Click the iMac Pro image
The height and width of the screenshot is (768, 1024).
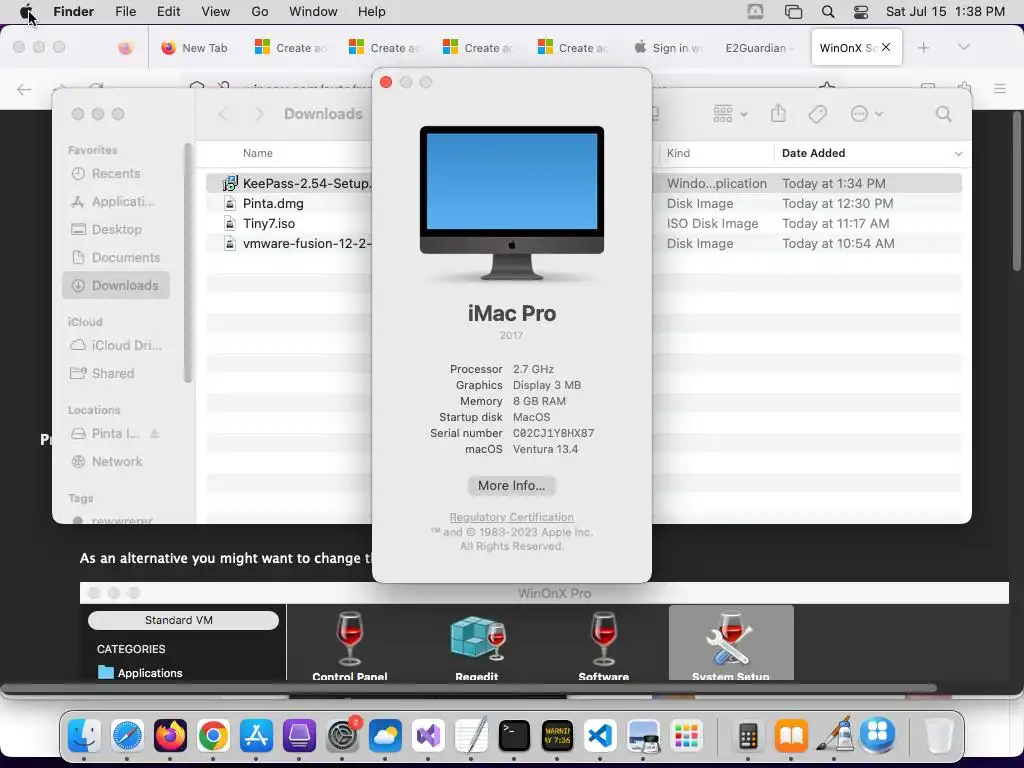click(511, 202)
